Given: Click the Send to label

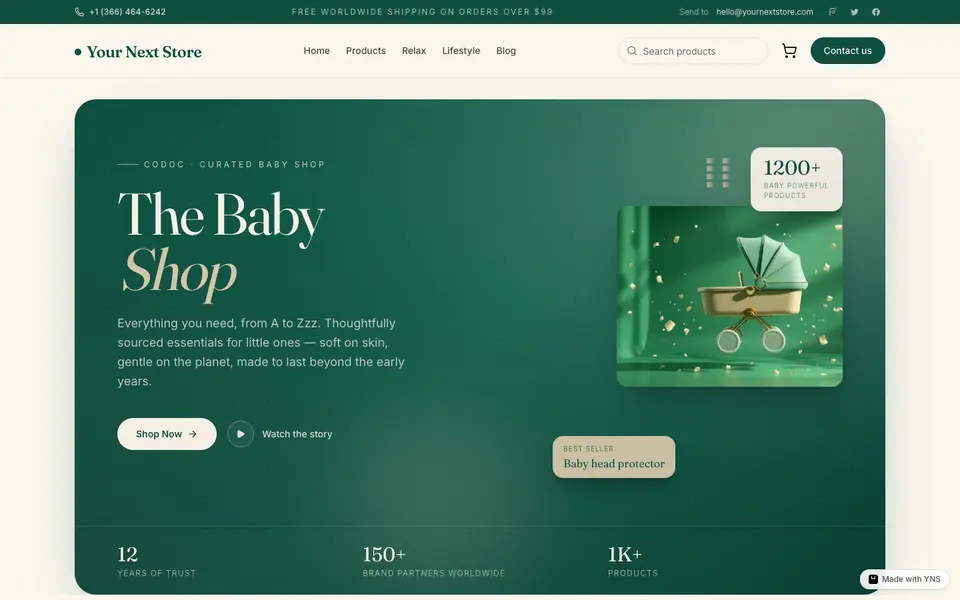Looking at the screenshot, I should [693, 12].
